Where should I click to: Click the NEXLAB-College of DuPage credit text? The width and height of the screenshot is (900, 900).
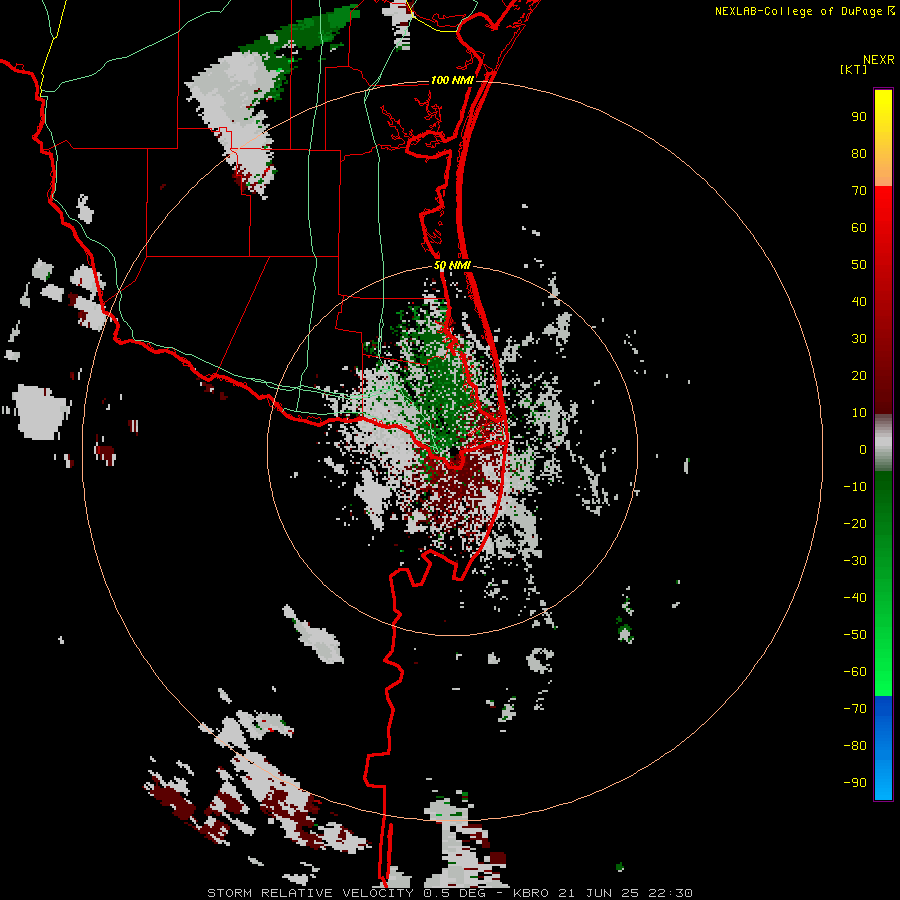click(804, 11)
